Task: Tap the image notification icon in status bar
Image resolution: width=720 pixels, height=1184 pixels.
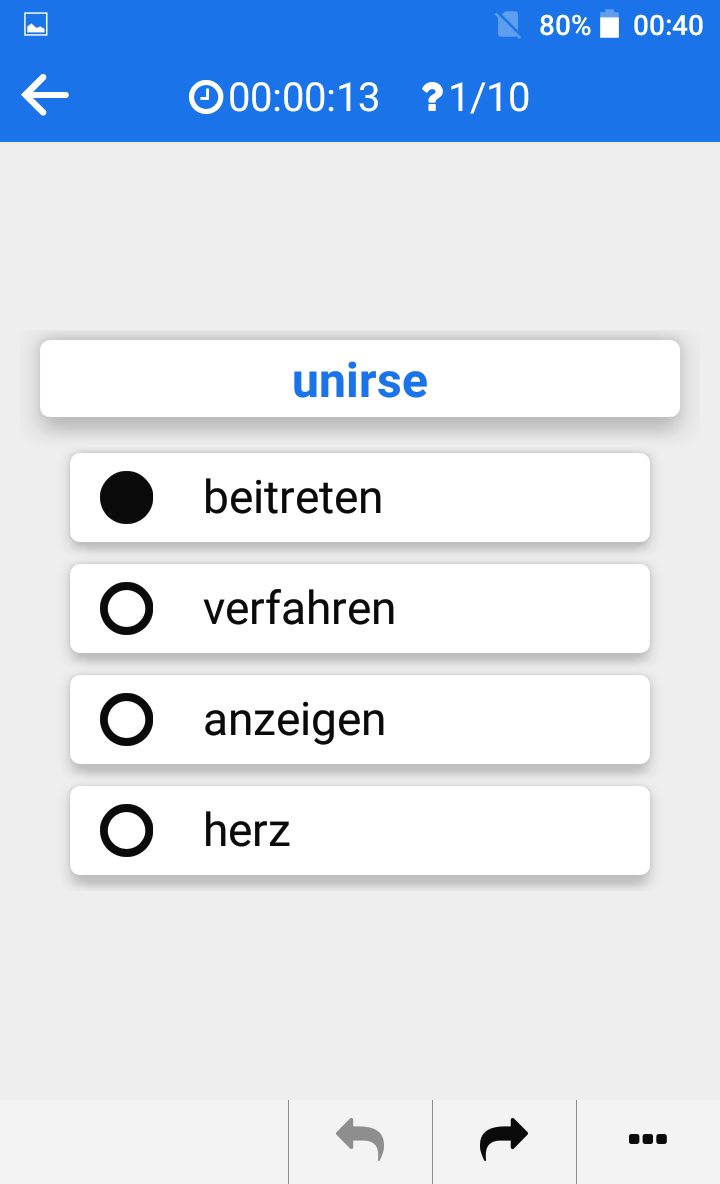Action: point(35,25)
